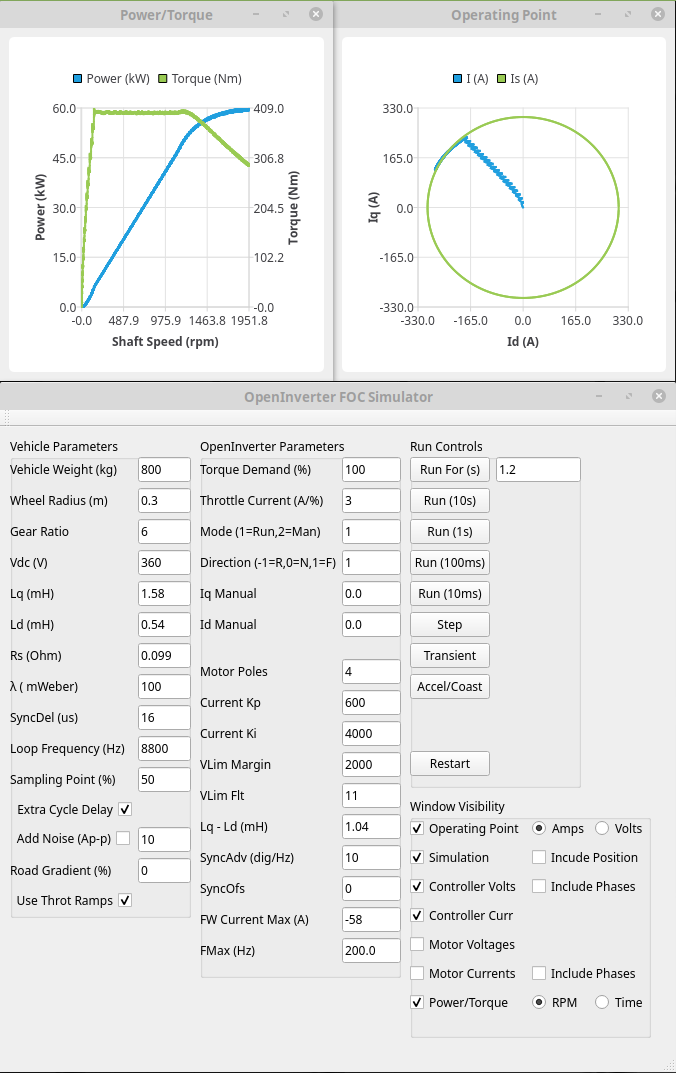The image size is (676, 1073).
Task: Focus the Throttle Current (A/%) field
Action: point(371,500)
